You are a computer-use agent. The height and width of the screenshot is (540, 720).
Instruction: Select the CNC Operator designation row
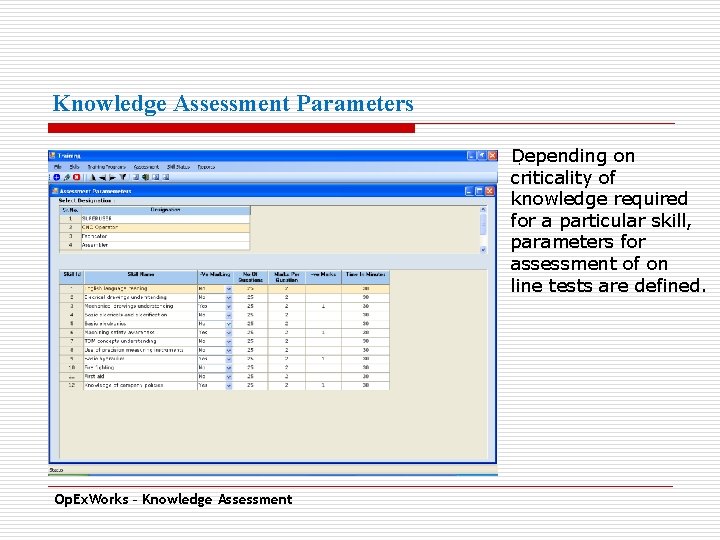(x=155, y=227)
